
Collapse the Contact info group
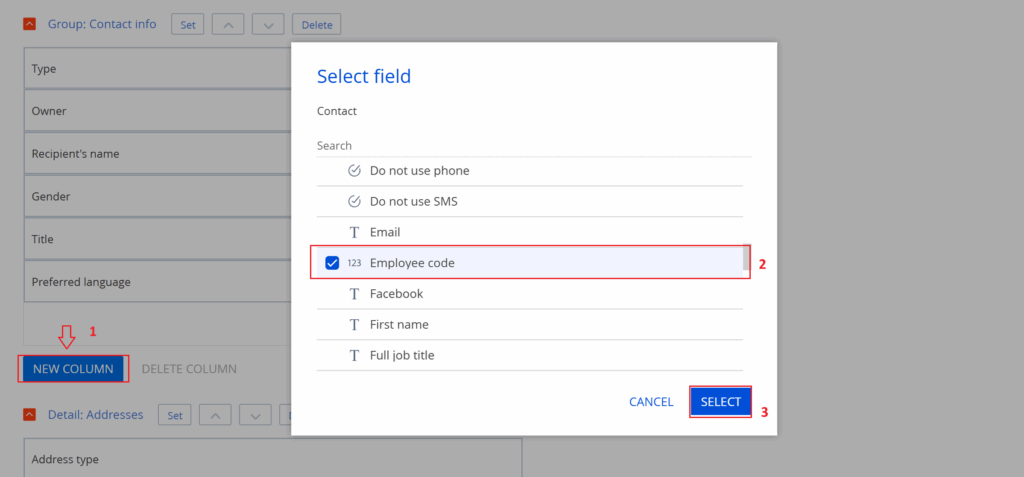pos(30,24)
